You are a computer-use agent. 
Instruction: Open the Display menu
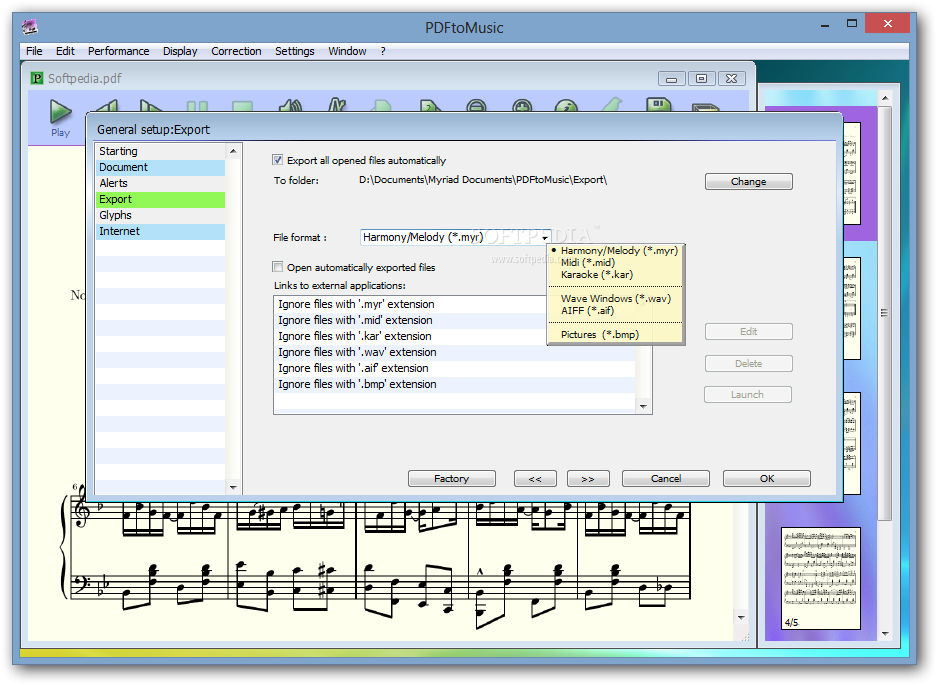pos(180,51)
